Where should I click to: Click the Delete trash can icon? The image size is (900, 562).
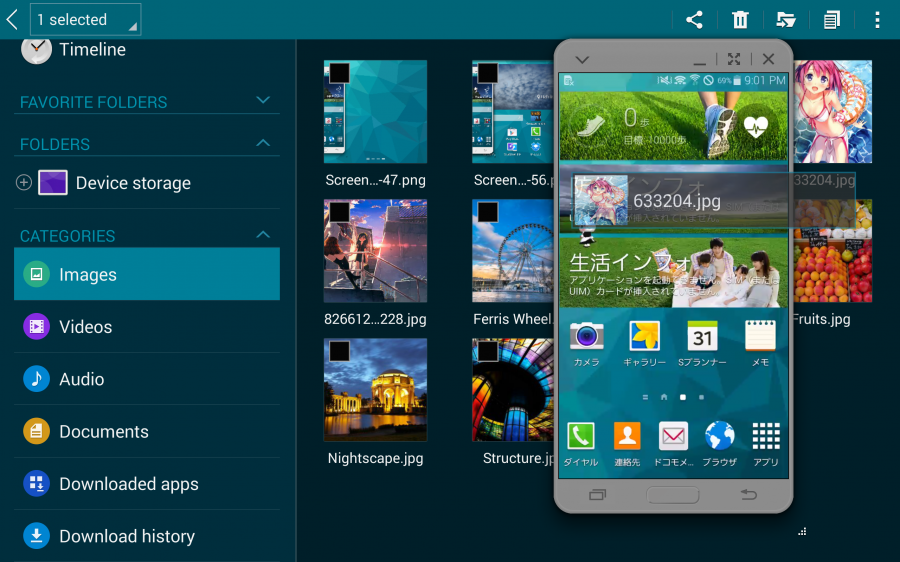pyautogui.click(x=740, y=20)
